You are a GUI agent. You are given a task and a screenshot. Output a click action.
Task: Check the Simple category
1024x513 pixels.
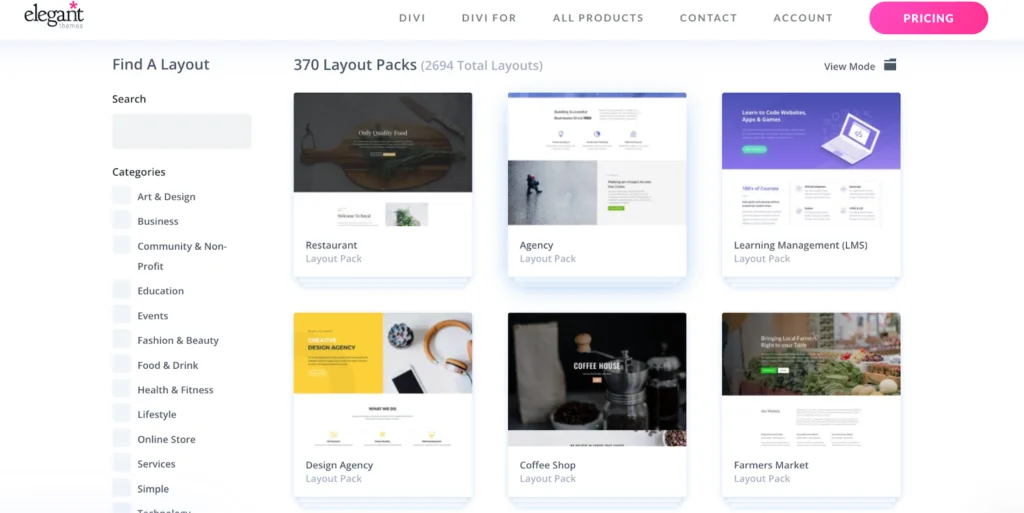click(x=121, y=488)
